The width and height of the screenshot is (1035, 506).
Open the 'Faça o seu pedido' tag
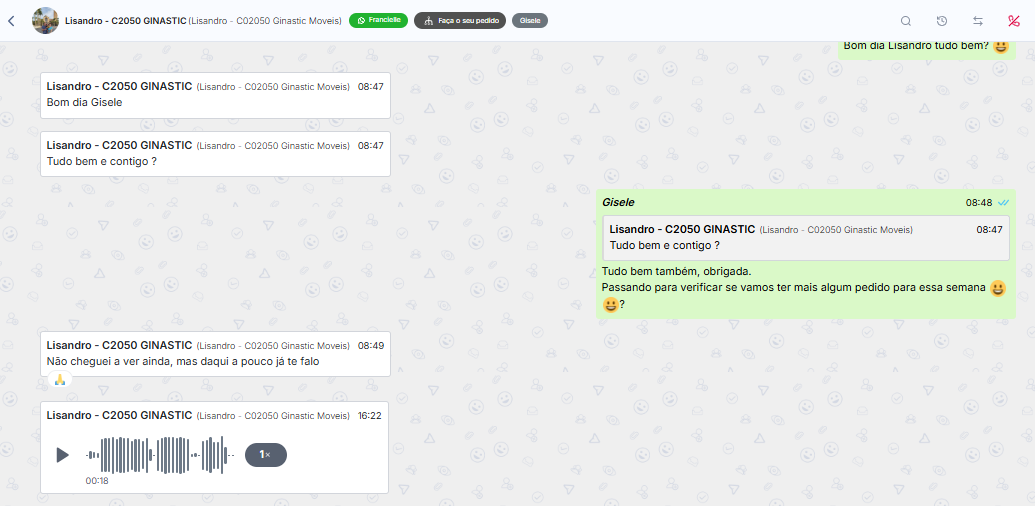460,20
